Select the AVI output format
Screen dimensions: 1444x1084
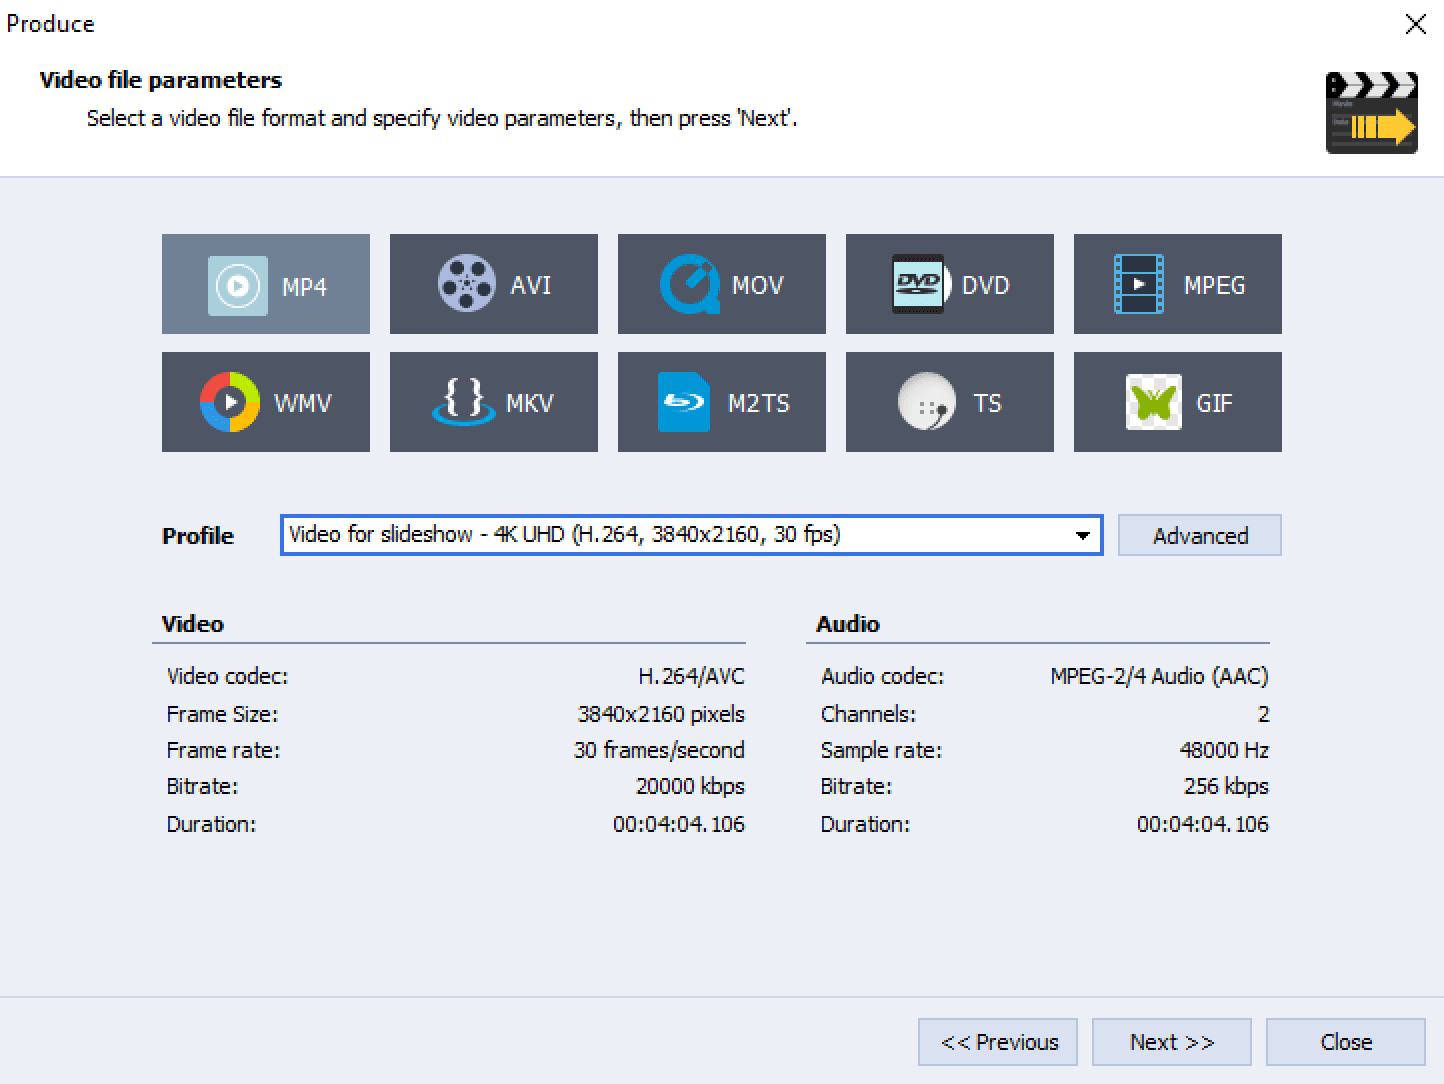click(x=493, y=284)
